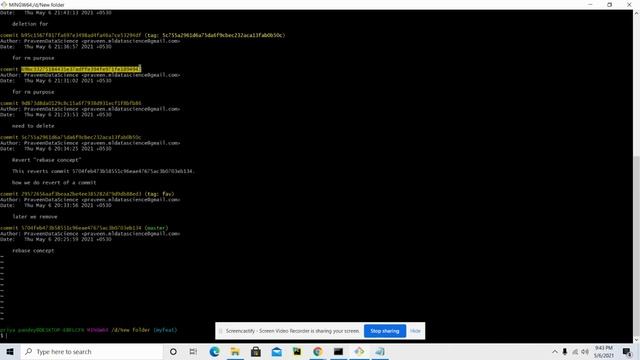Launch Microsoft Edge from the taskbar
The image size is (640, 360).
tap(214, 351)
